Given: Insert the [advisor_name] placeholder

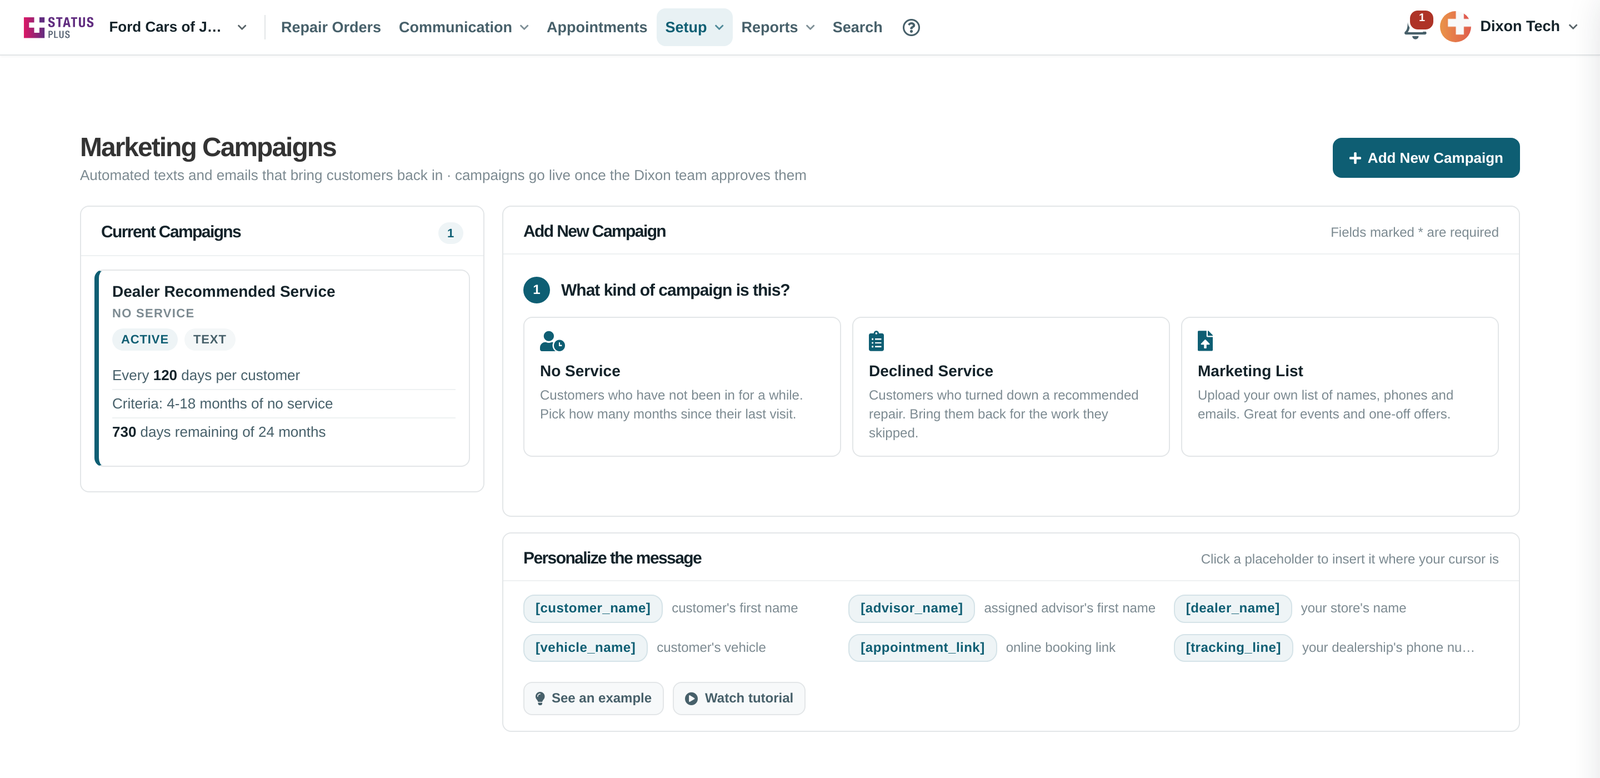Looking at the screenshot, I should pyautogui.click(x=911, y=608).
